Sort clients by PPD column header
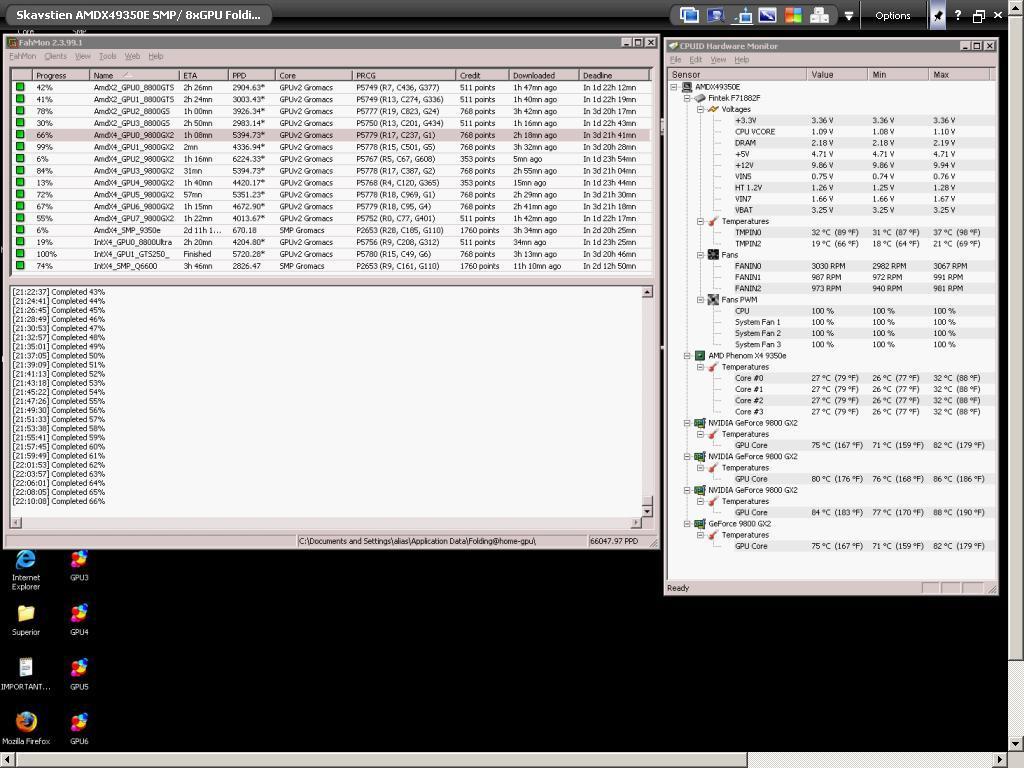 (x=251, y=75)
